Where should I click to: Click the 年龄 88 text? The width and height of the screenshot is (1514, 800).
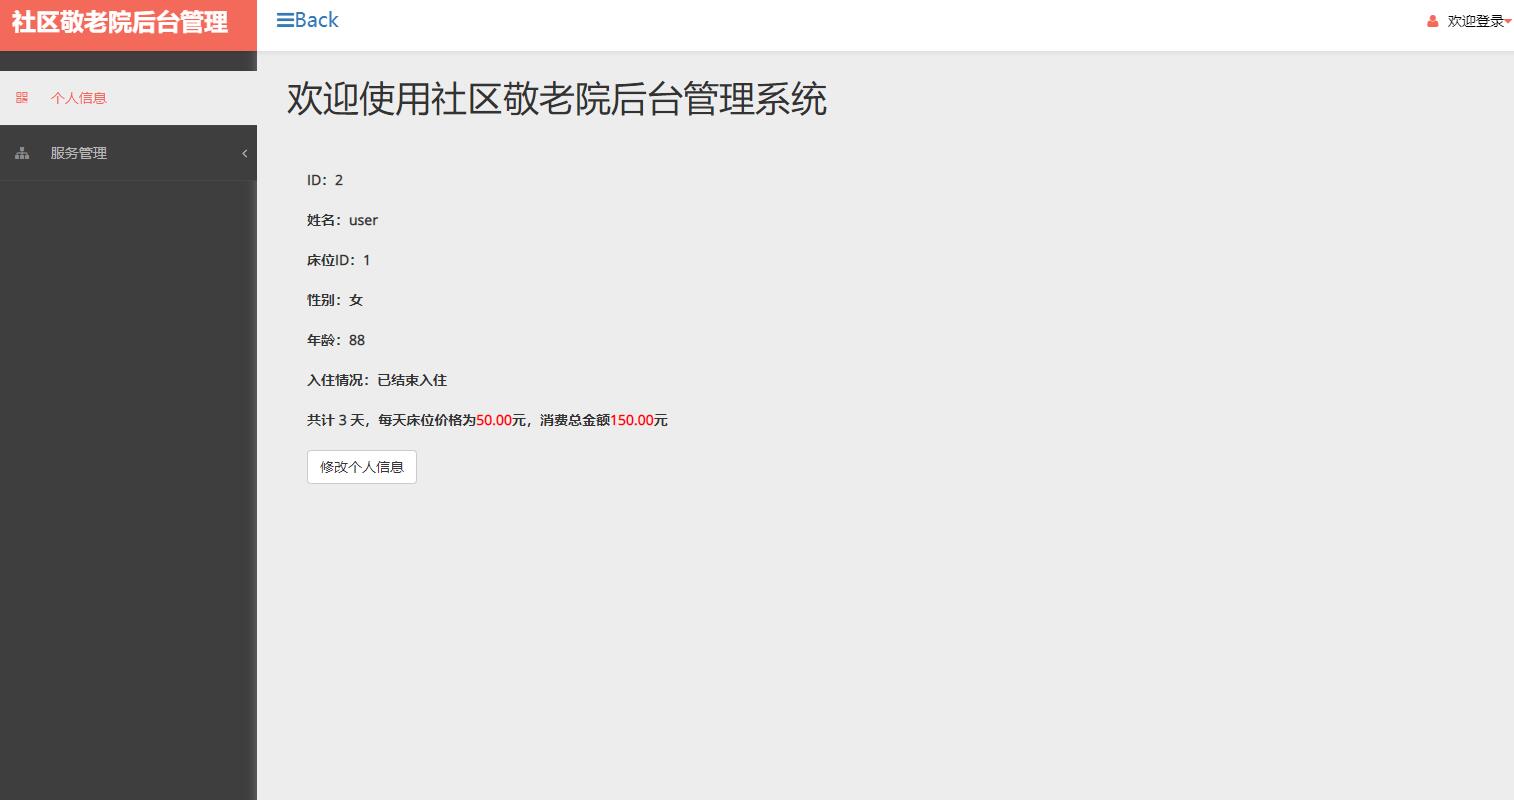356,340
